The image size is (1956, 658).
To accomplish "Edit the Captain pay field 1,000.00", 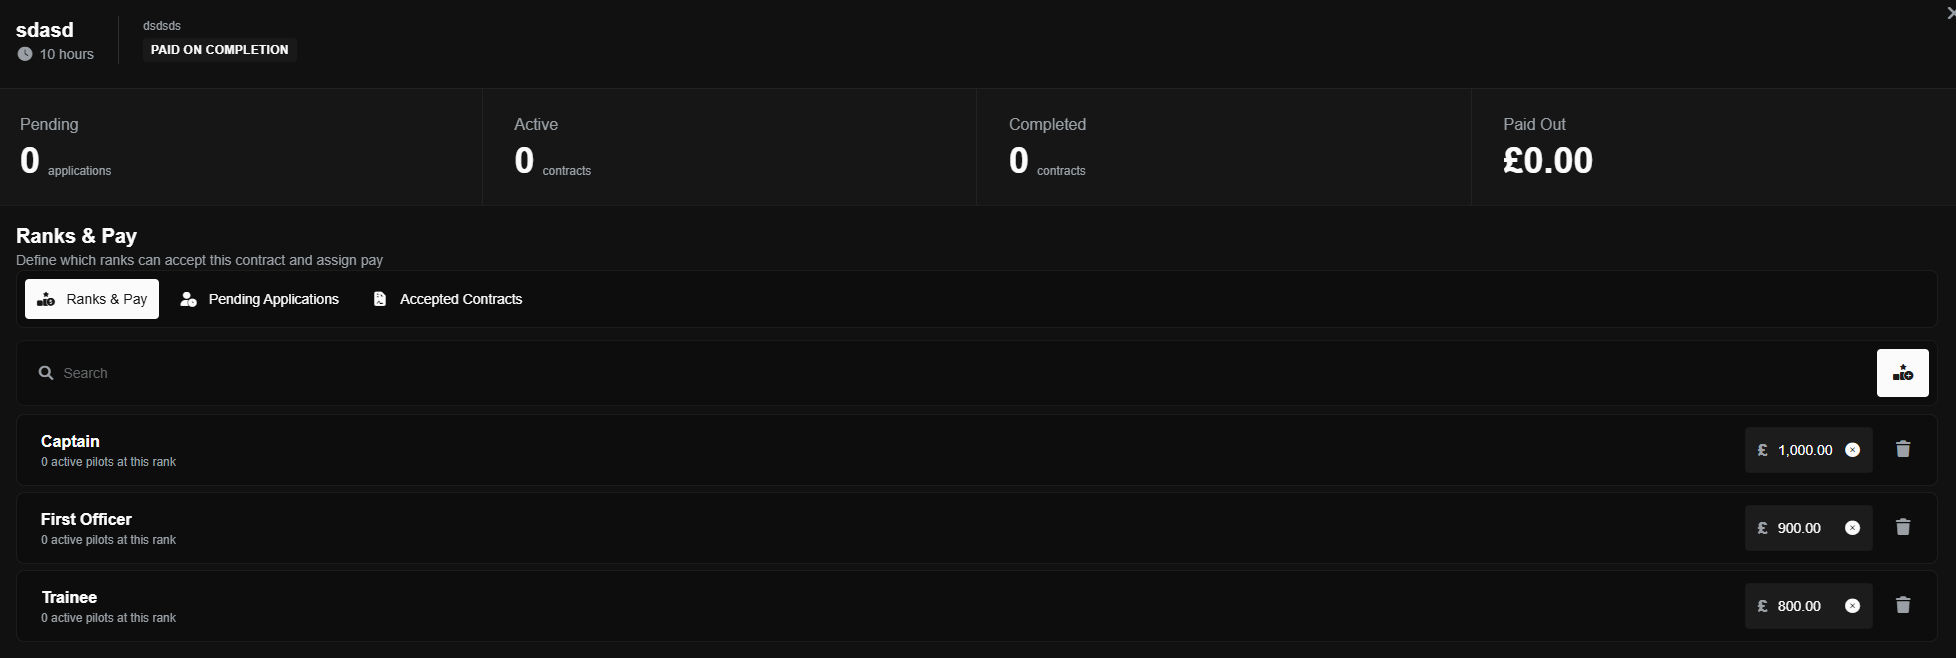I will click(1805, 450).
